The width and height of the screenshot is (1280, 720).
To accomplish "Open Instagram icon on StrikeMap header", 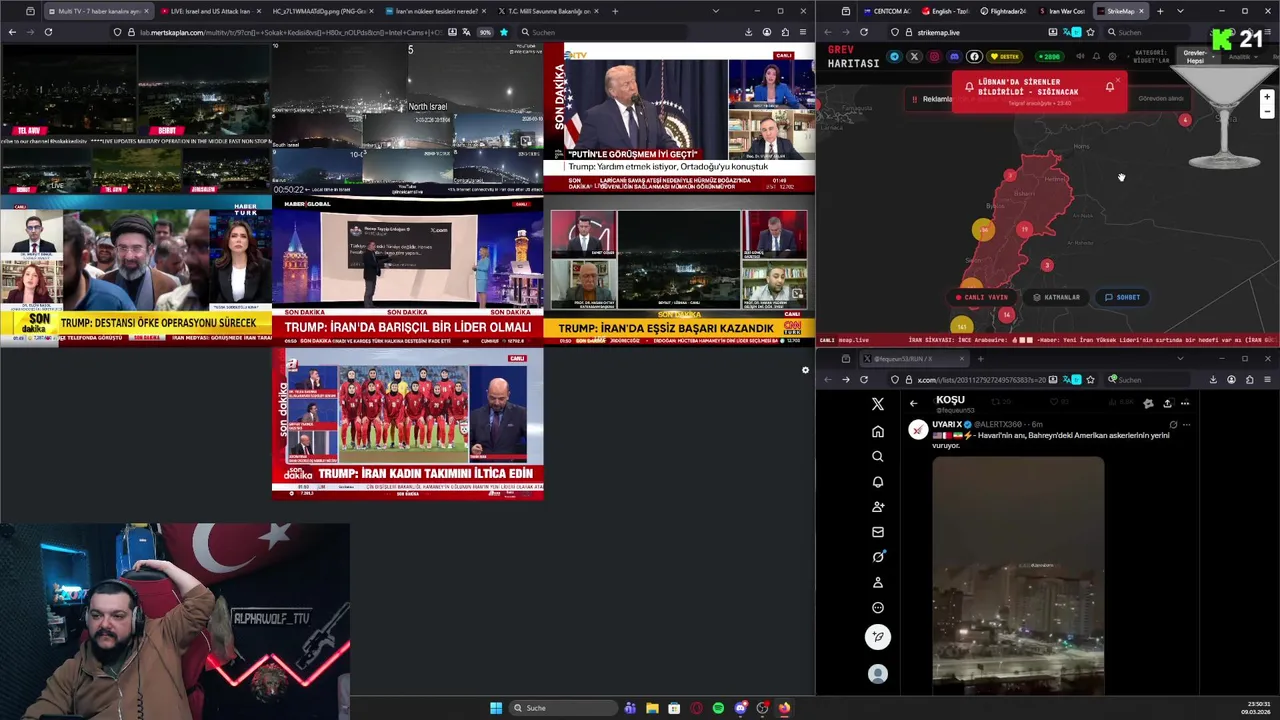I will (934, 57).
